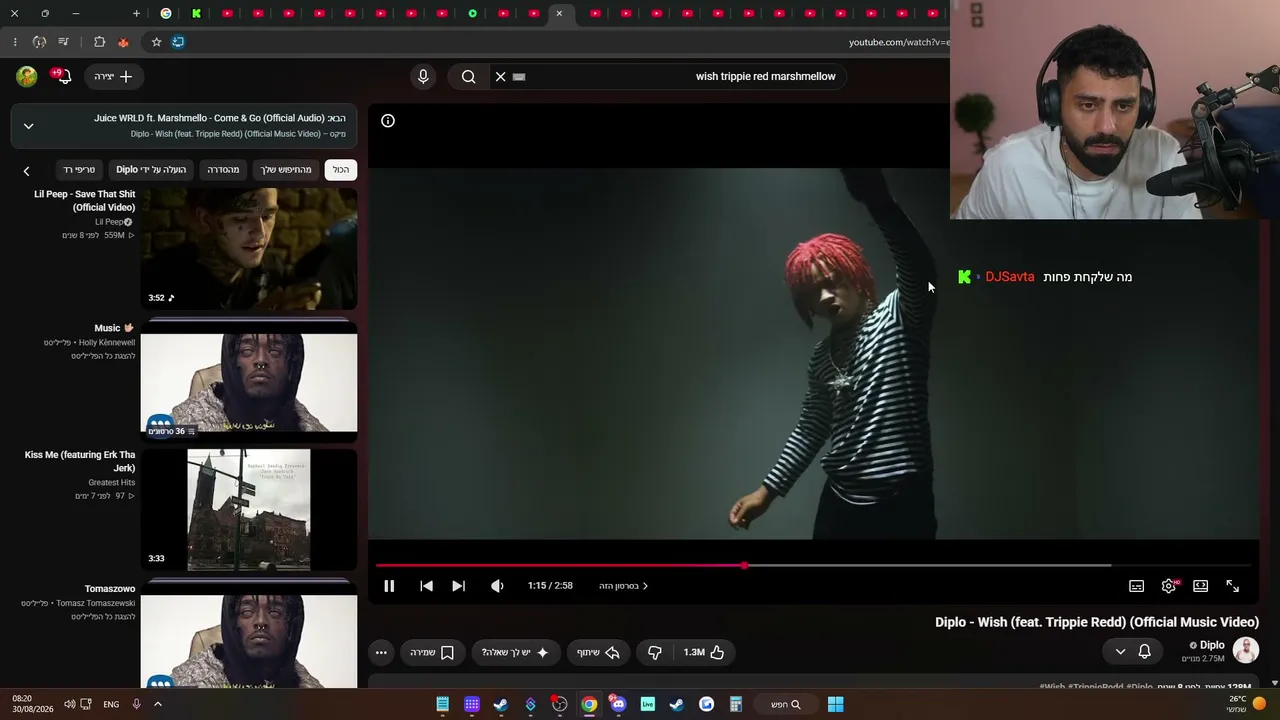1280x720 pixels.
Task: Share the video via 'שיתוף' button
Action: (598, 652)
